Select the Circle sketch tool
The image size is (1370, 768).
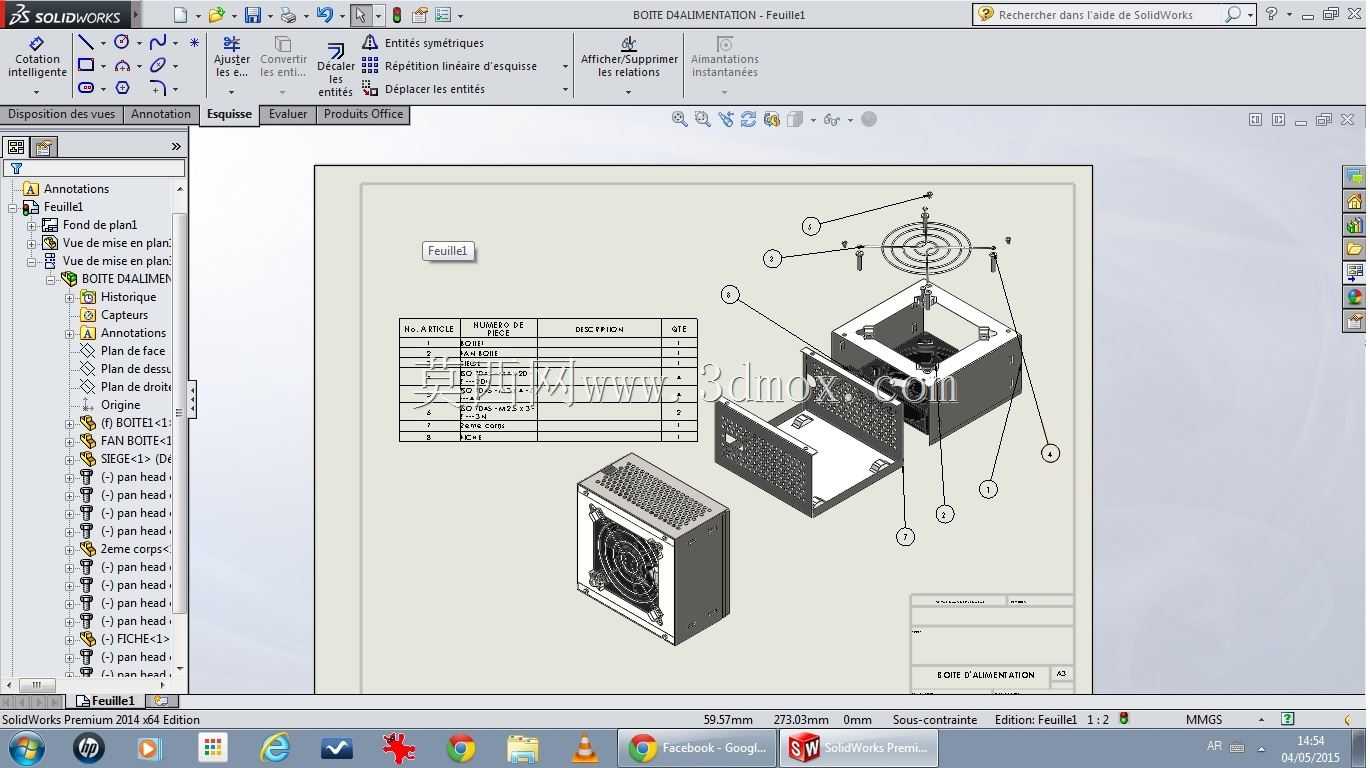pyautogui.click(x=122, y=42)
